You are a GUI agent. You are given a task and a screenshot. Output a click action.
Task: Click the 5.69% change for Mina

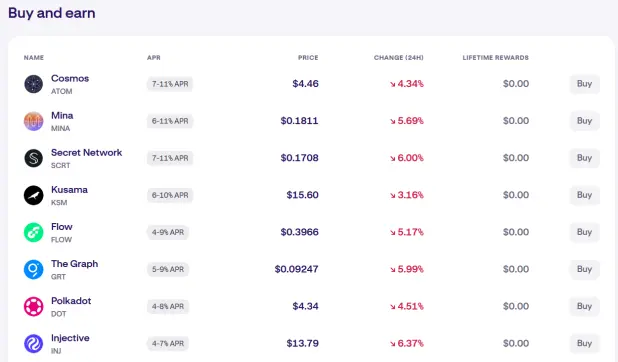click(x=407, y=121)
